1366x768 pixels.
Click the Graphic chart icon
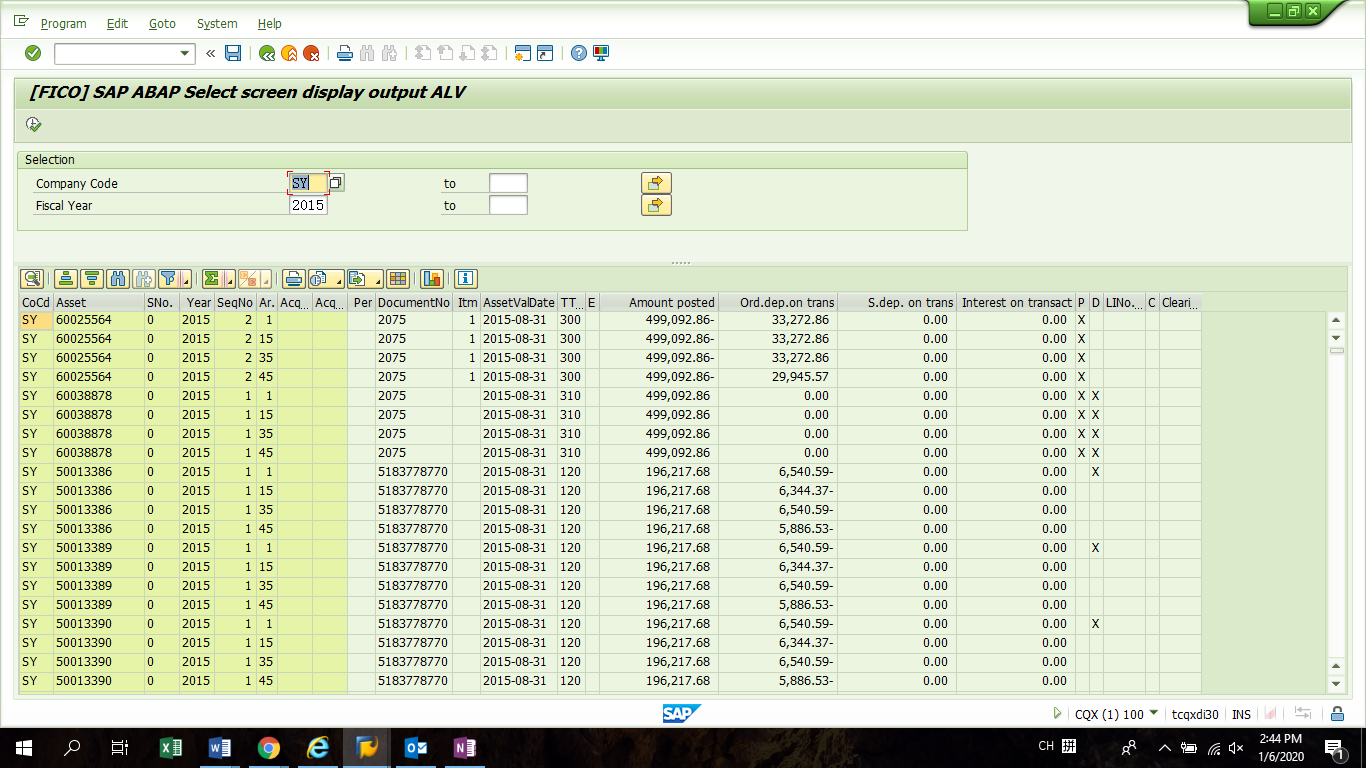pyautogui.click(x=432, y=279)
